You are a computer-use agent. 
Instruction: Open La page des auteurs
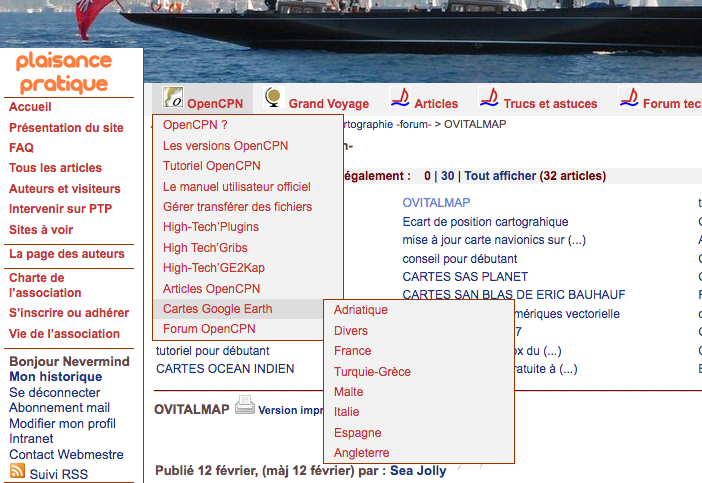[x=67, y=254]
